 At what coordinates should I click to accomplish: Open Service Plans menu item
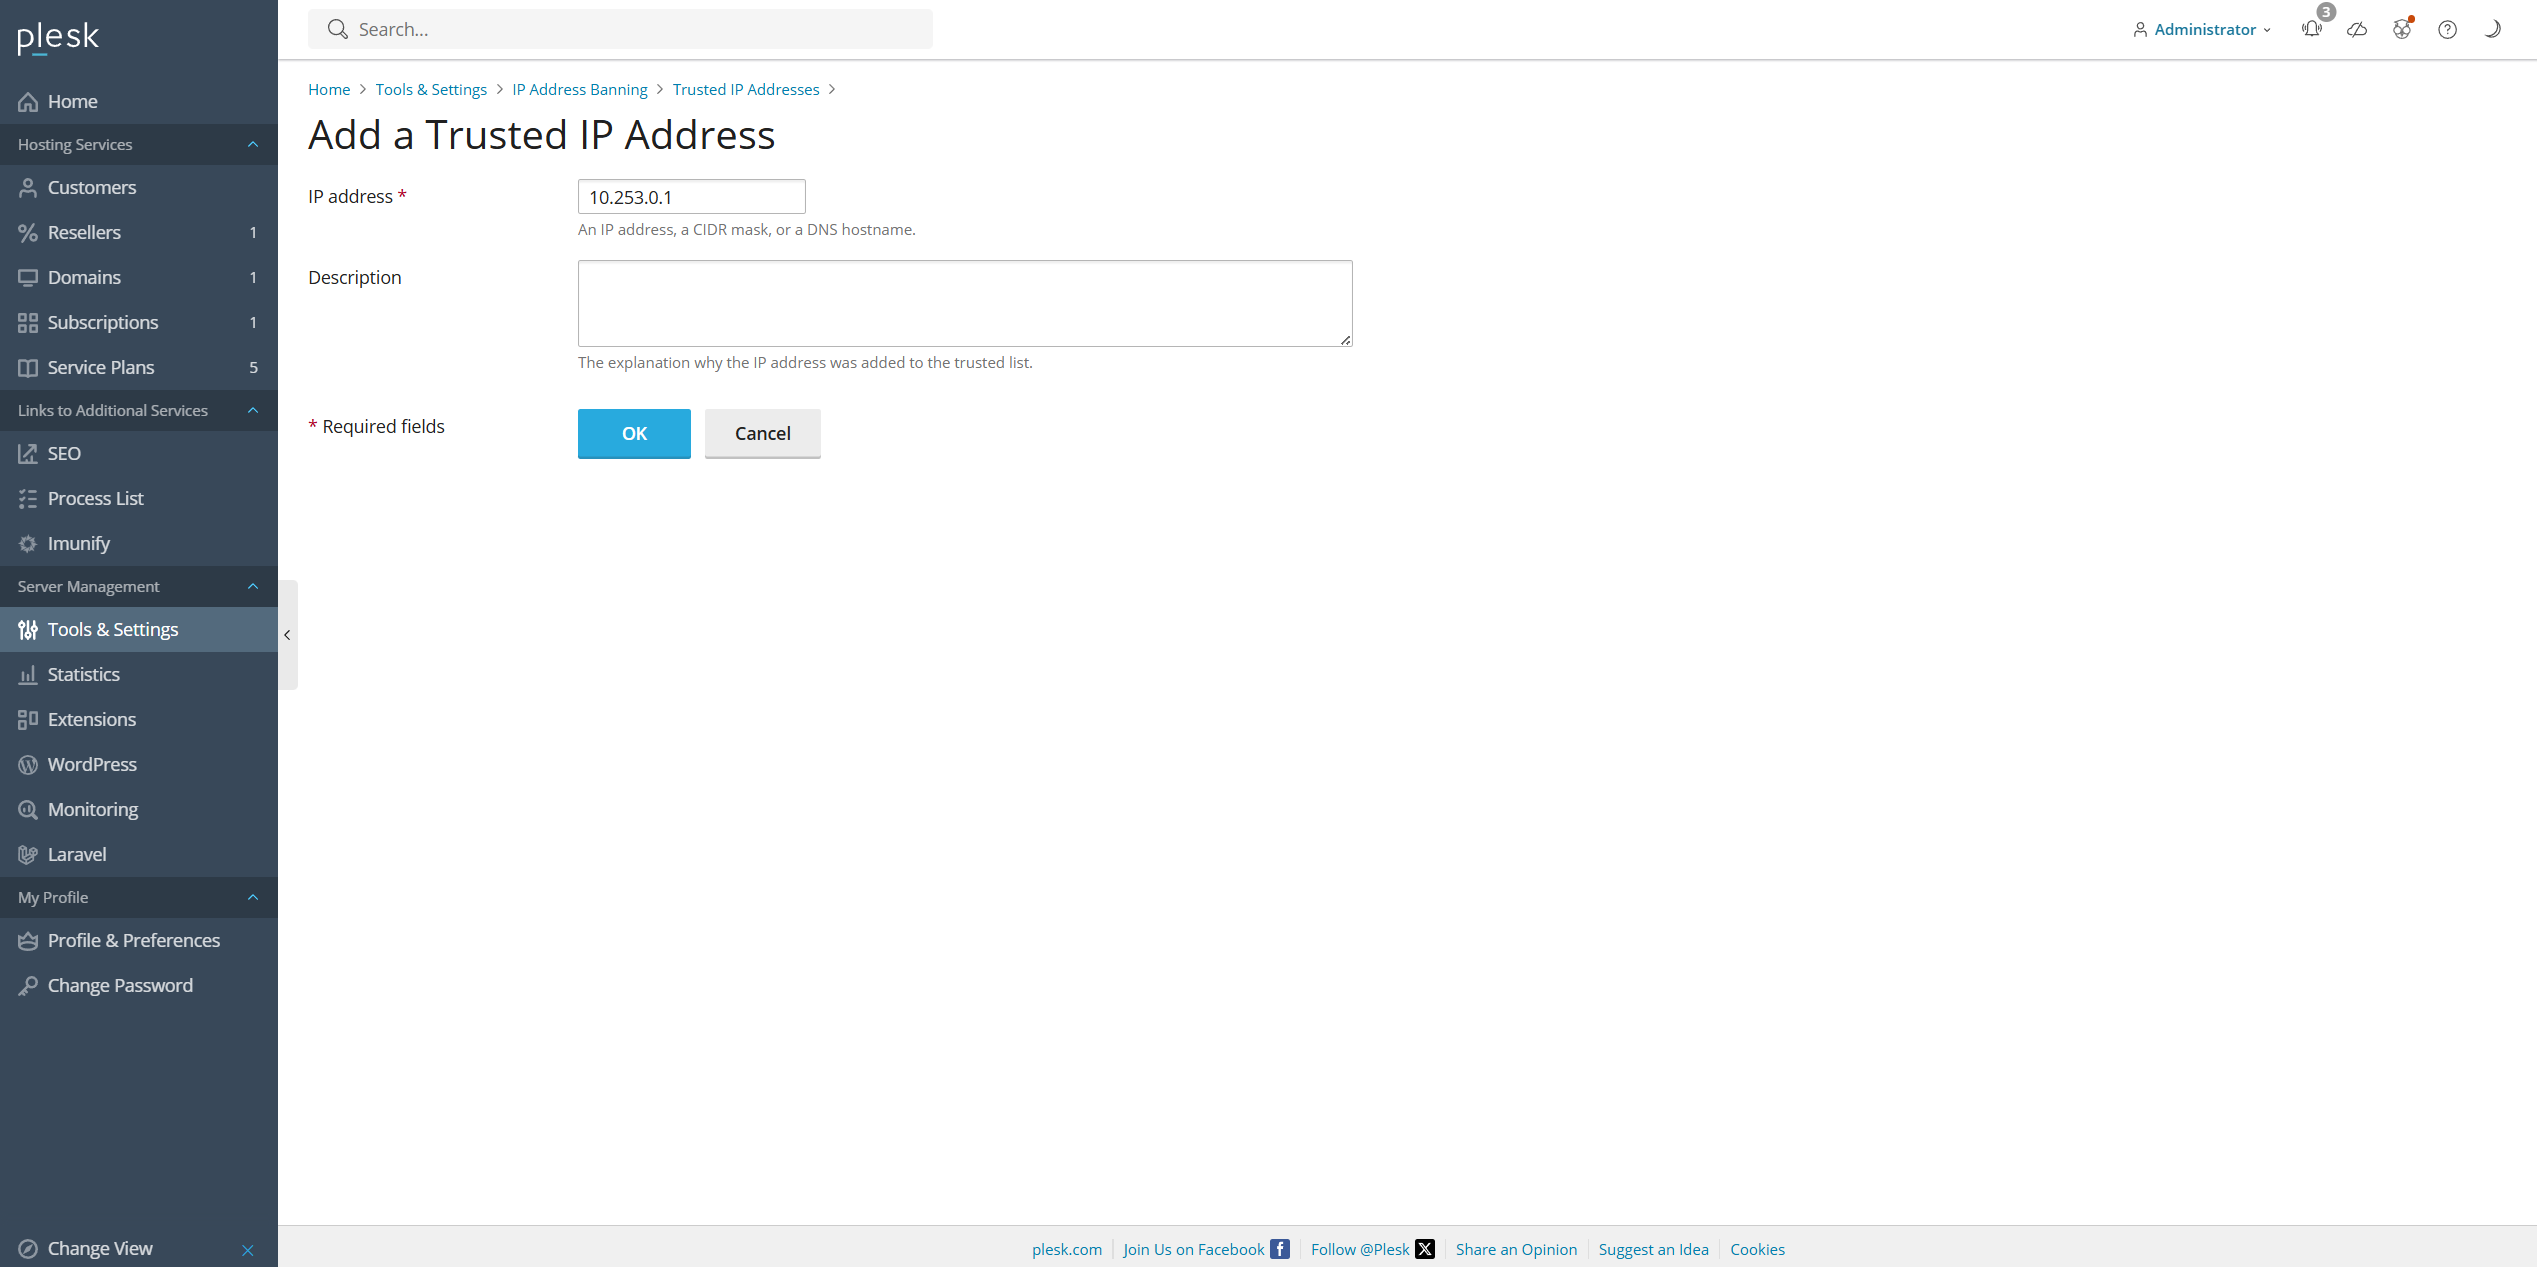tap(139, 368)
